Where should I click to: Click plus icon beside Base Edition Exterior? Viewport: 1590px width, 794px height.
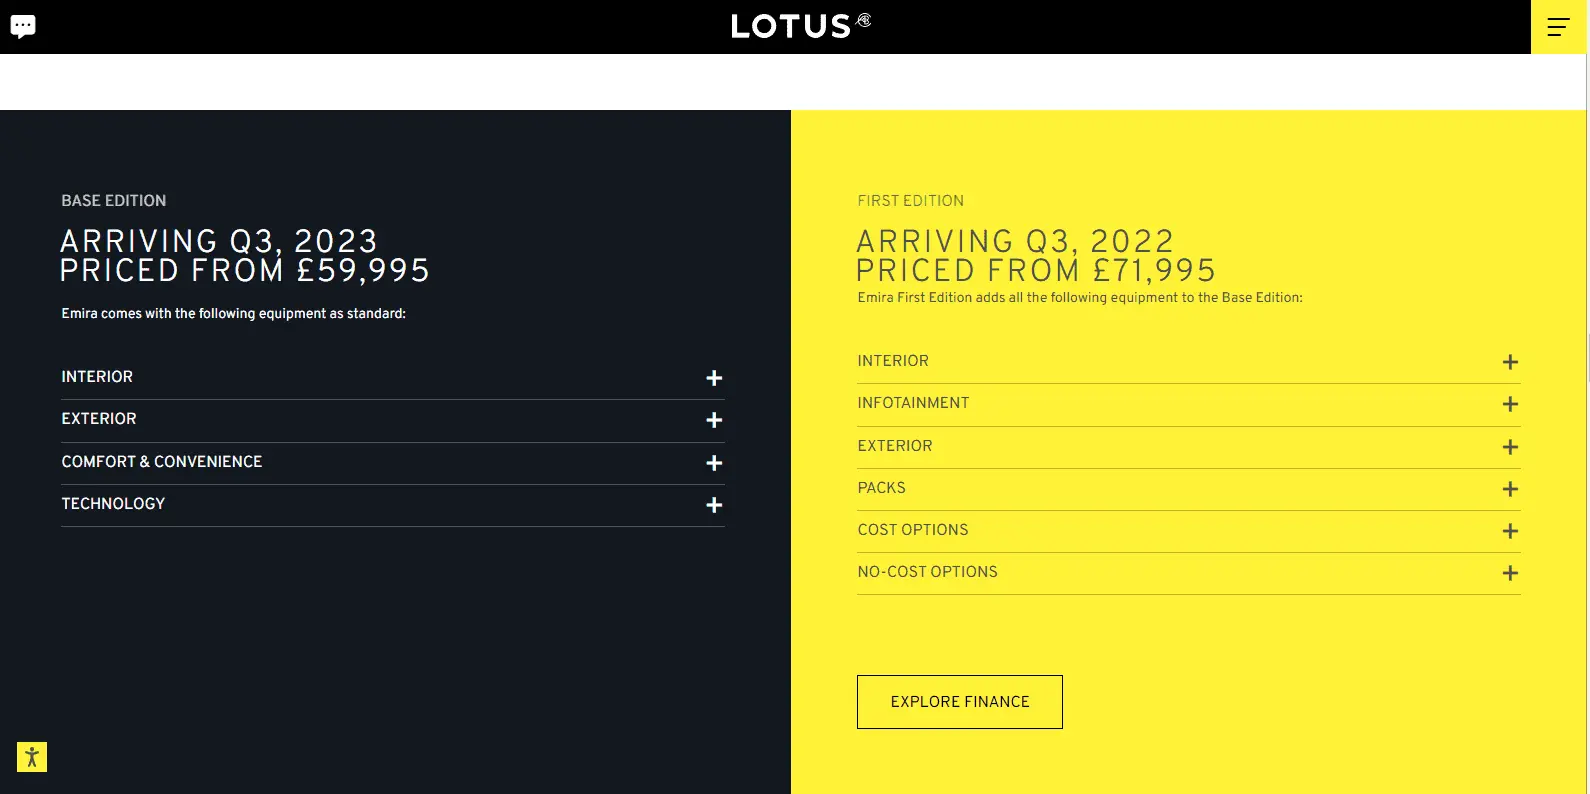point(714,420)
